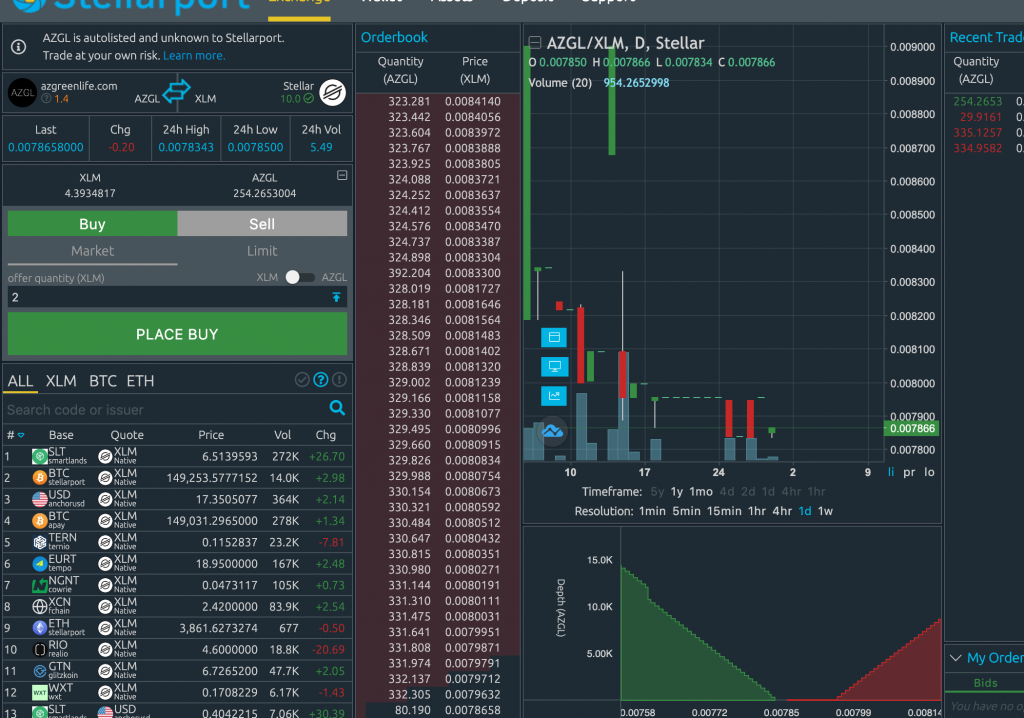Click the BTC stellarport bitcoin icon
This screenshot has height=718, width=1024.
pos(40,478)
